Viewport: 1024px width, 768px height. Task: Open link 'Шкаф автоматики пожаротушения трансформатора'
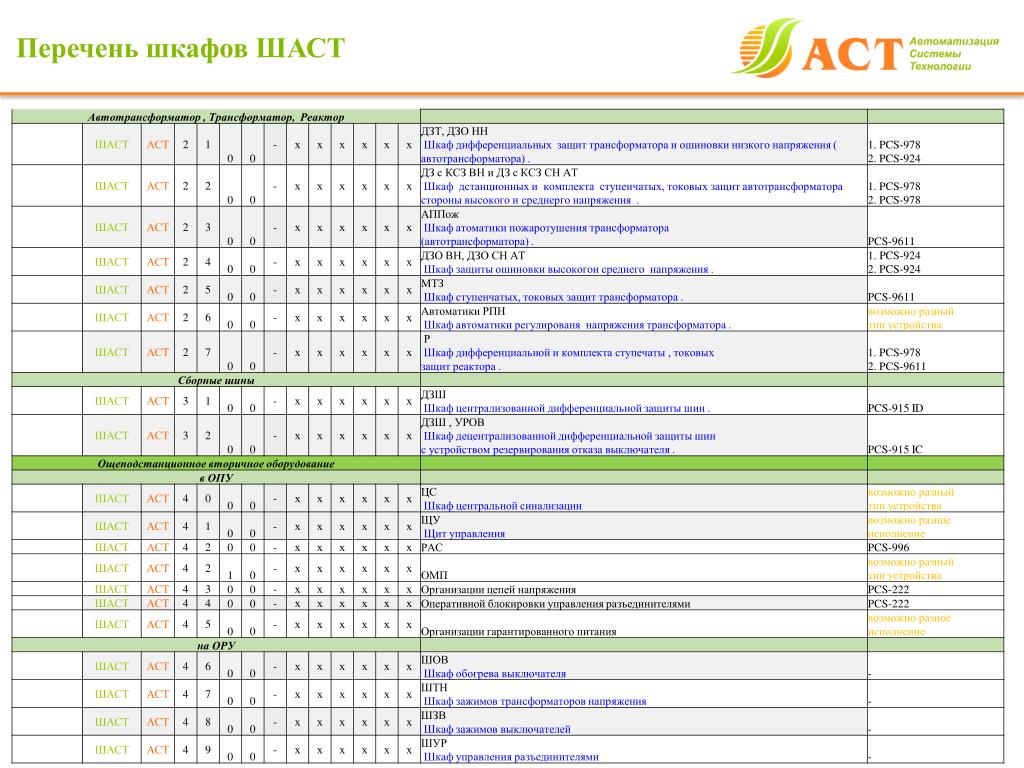546,228
